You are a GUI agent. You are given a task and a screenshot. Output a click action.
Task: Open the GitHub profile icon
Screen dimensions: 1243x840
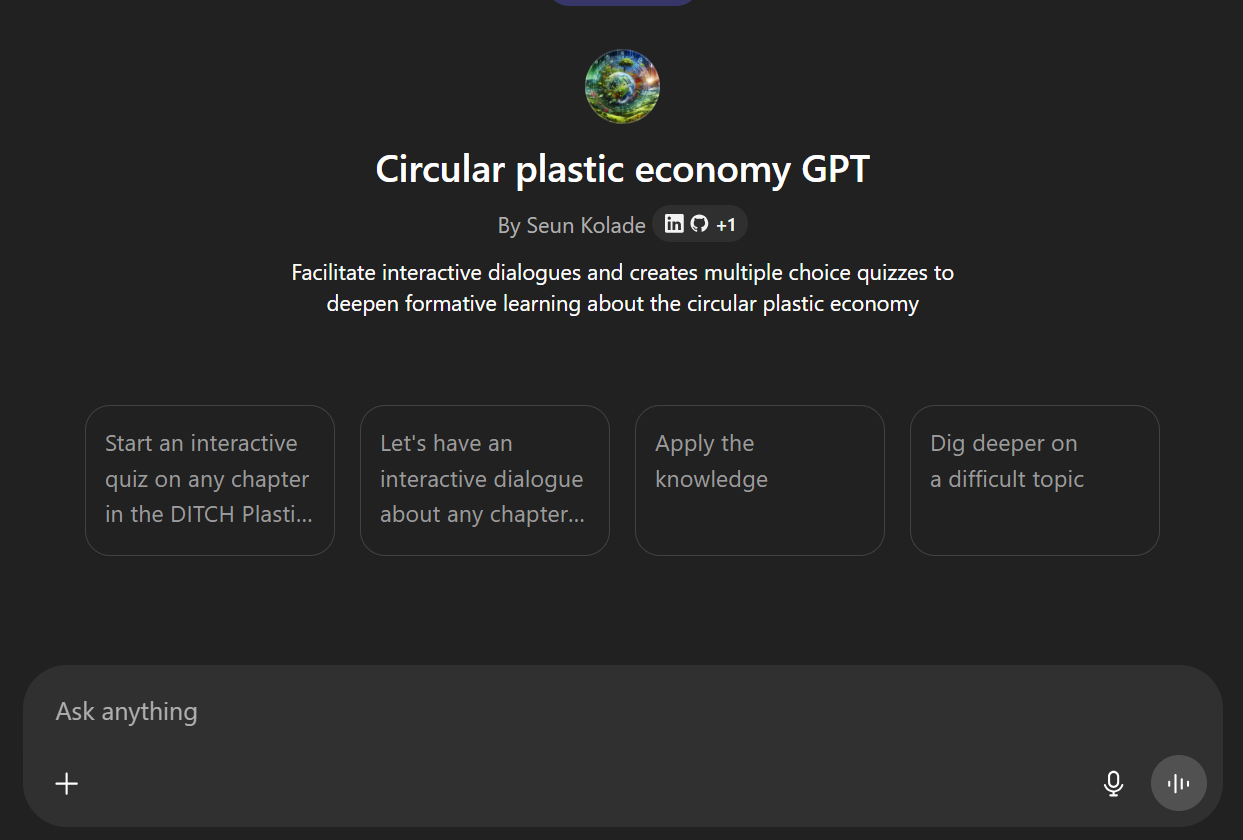pyautogui.click(x=699, y=224)
